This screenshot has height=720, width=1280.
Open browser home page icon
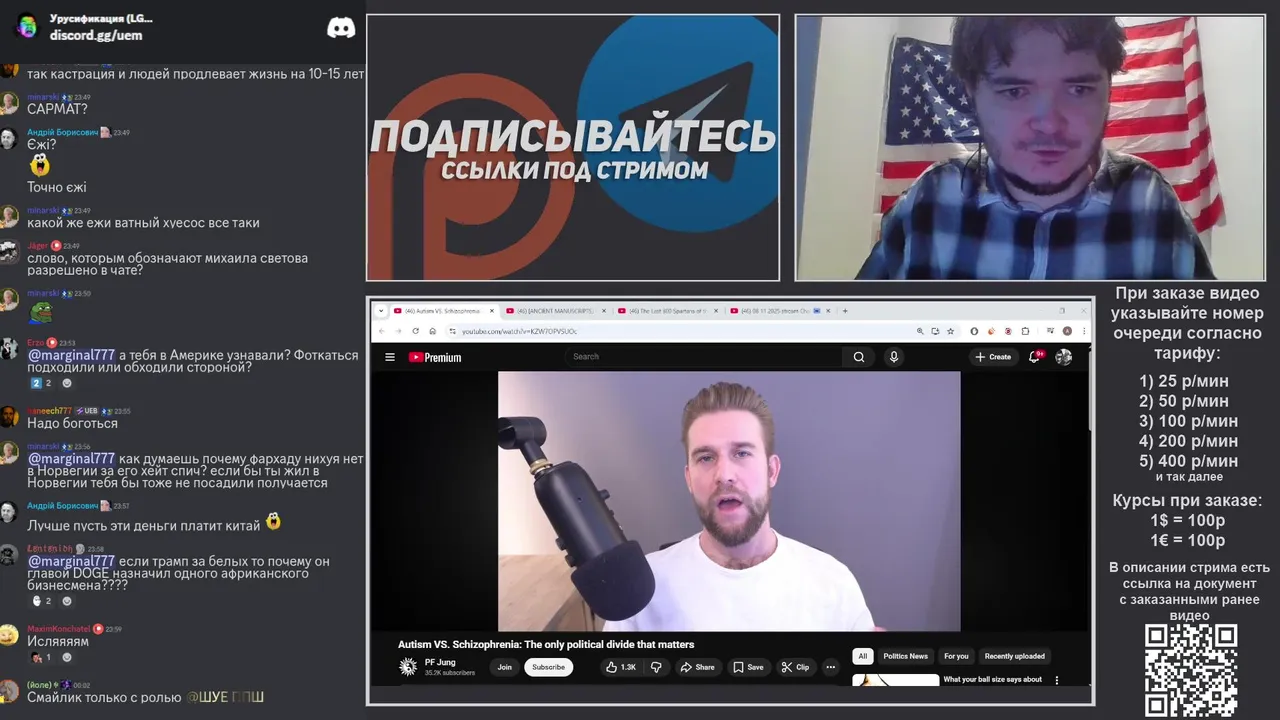(433, 331)
